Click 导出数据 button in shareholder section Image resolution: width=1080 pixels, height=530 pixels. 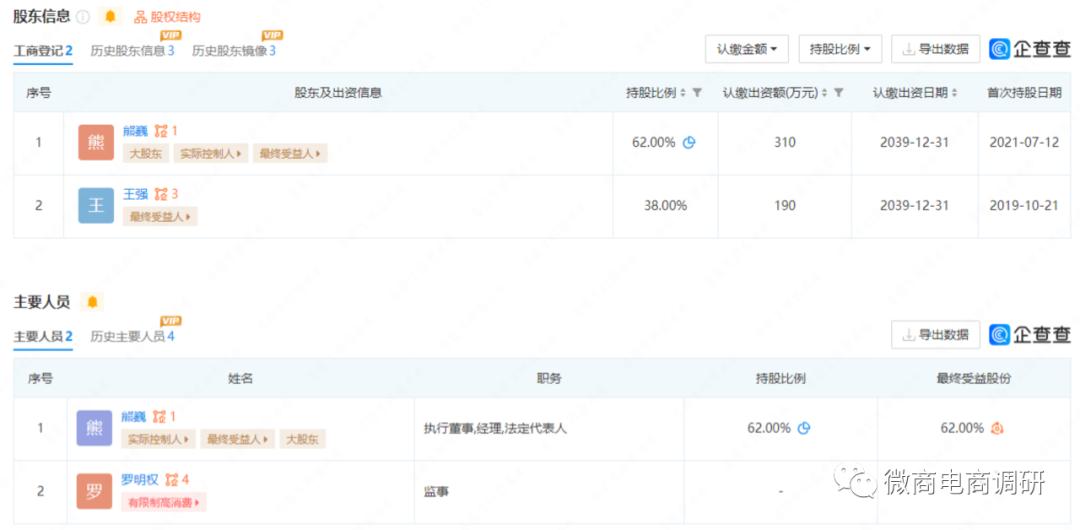pyautogui.click(x=935, y=49)
